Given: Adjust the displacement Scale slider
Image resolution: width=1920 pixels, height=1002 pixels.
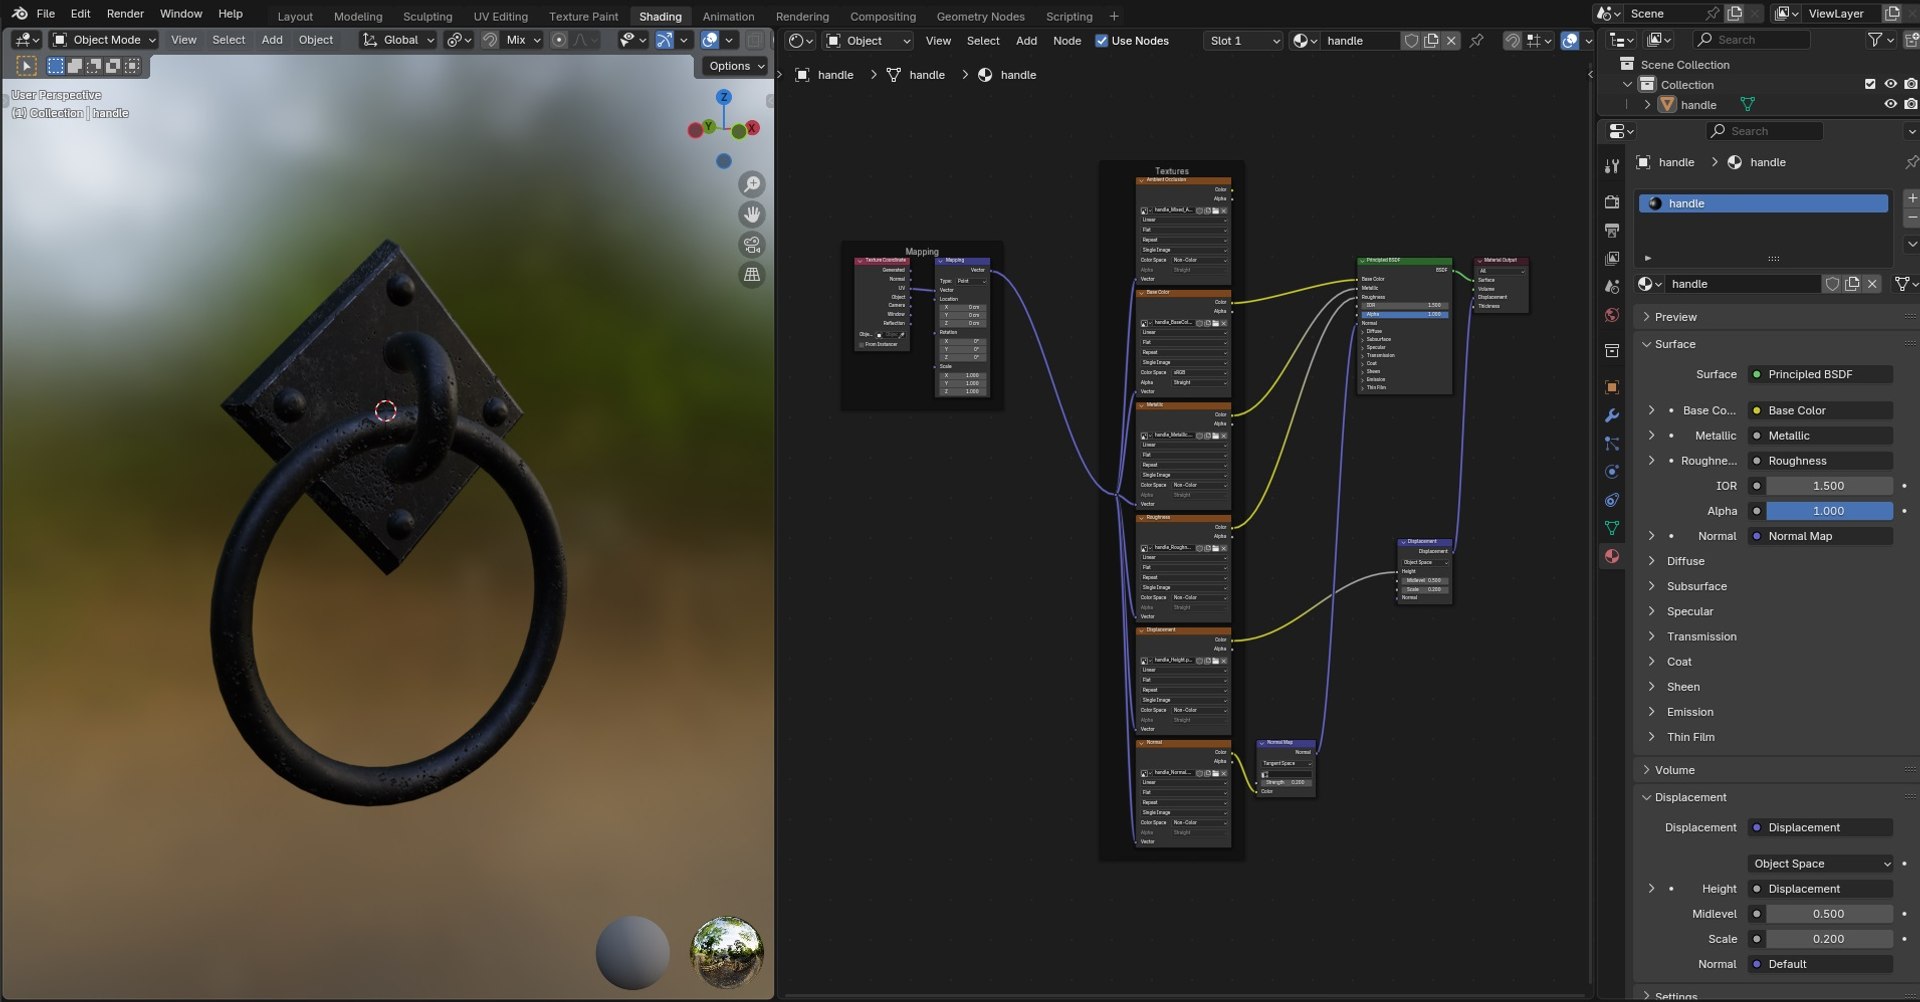Looking at the screenshot, I should coord(1829,939).
